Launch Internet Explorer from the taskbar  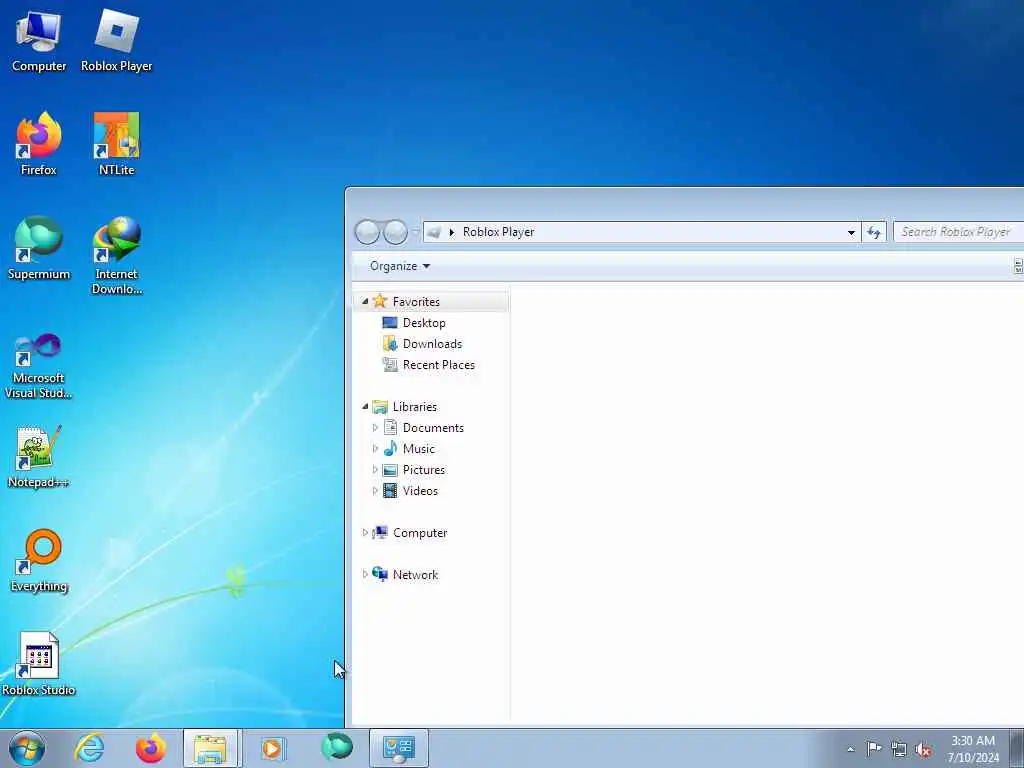click(89, 748)
